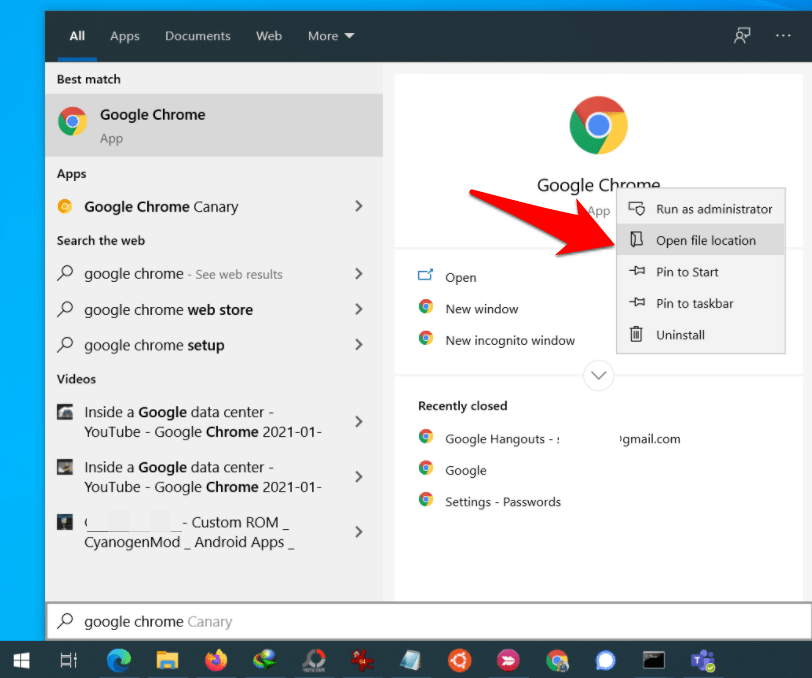Open the three-dots options menu
The height and width of the screenshot is (678, 812).
click(783, 36)
